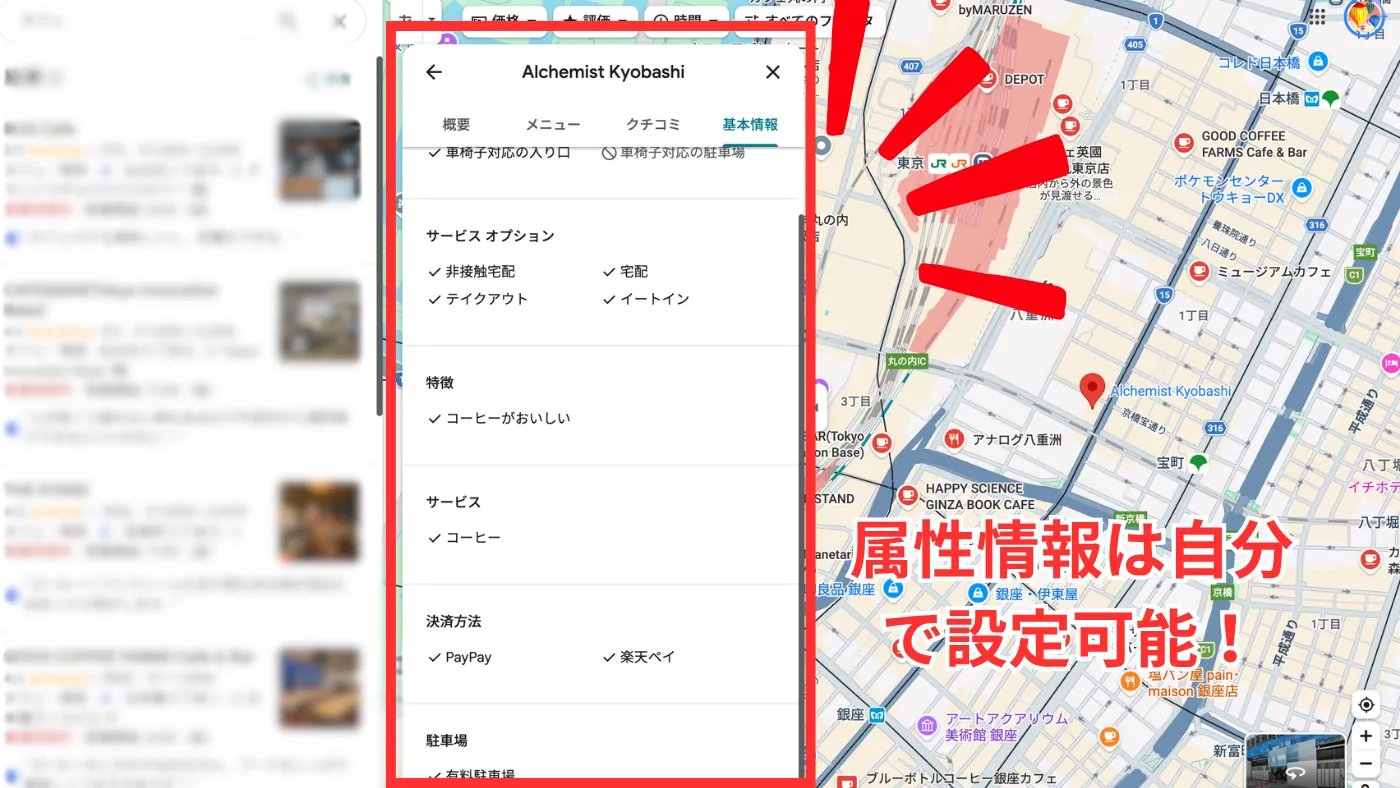This screenshot has height=788, width=1400.
Task: Click the イートイン service option
Action: click(645, 299)
